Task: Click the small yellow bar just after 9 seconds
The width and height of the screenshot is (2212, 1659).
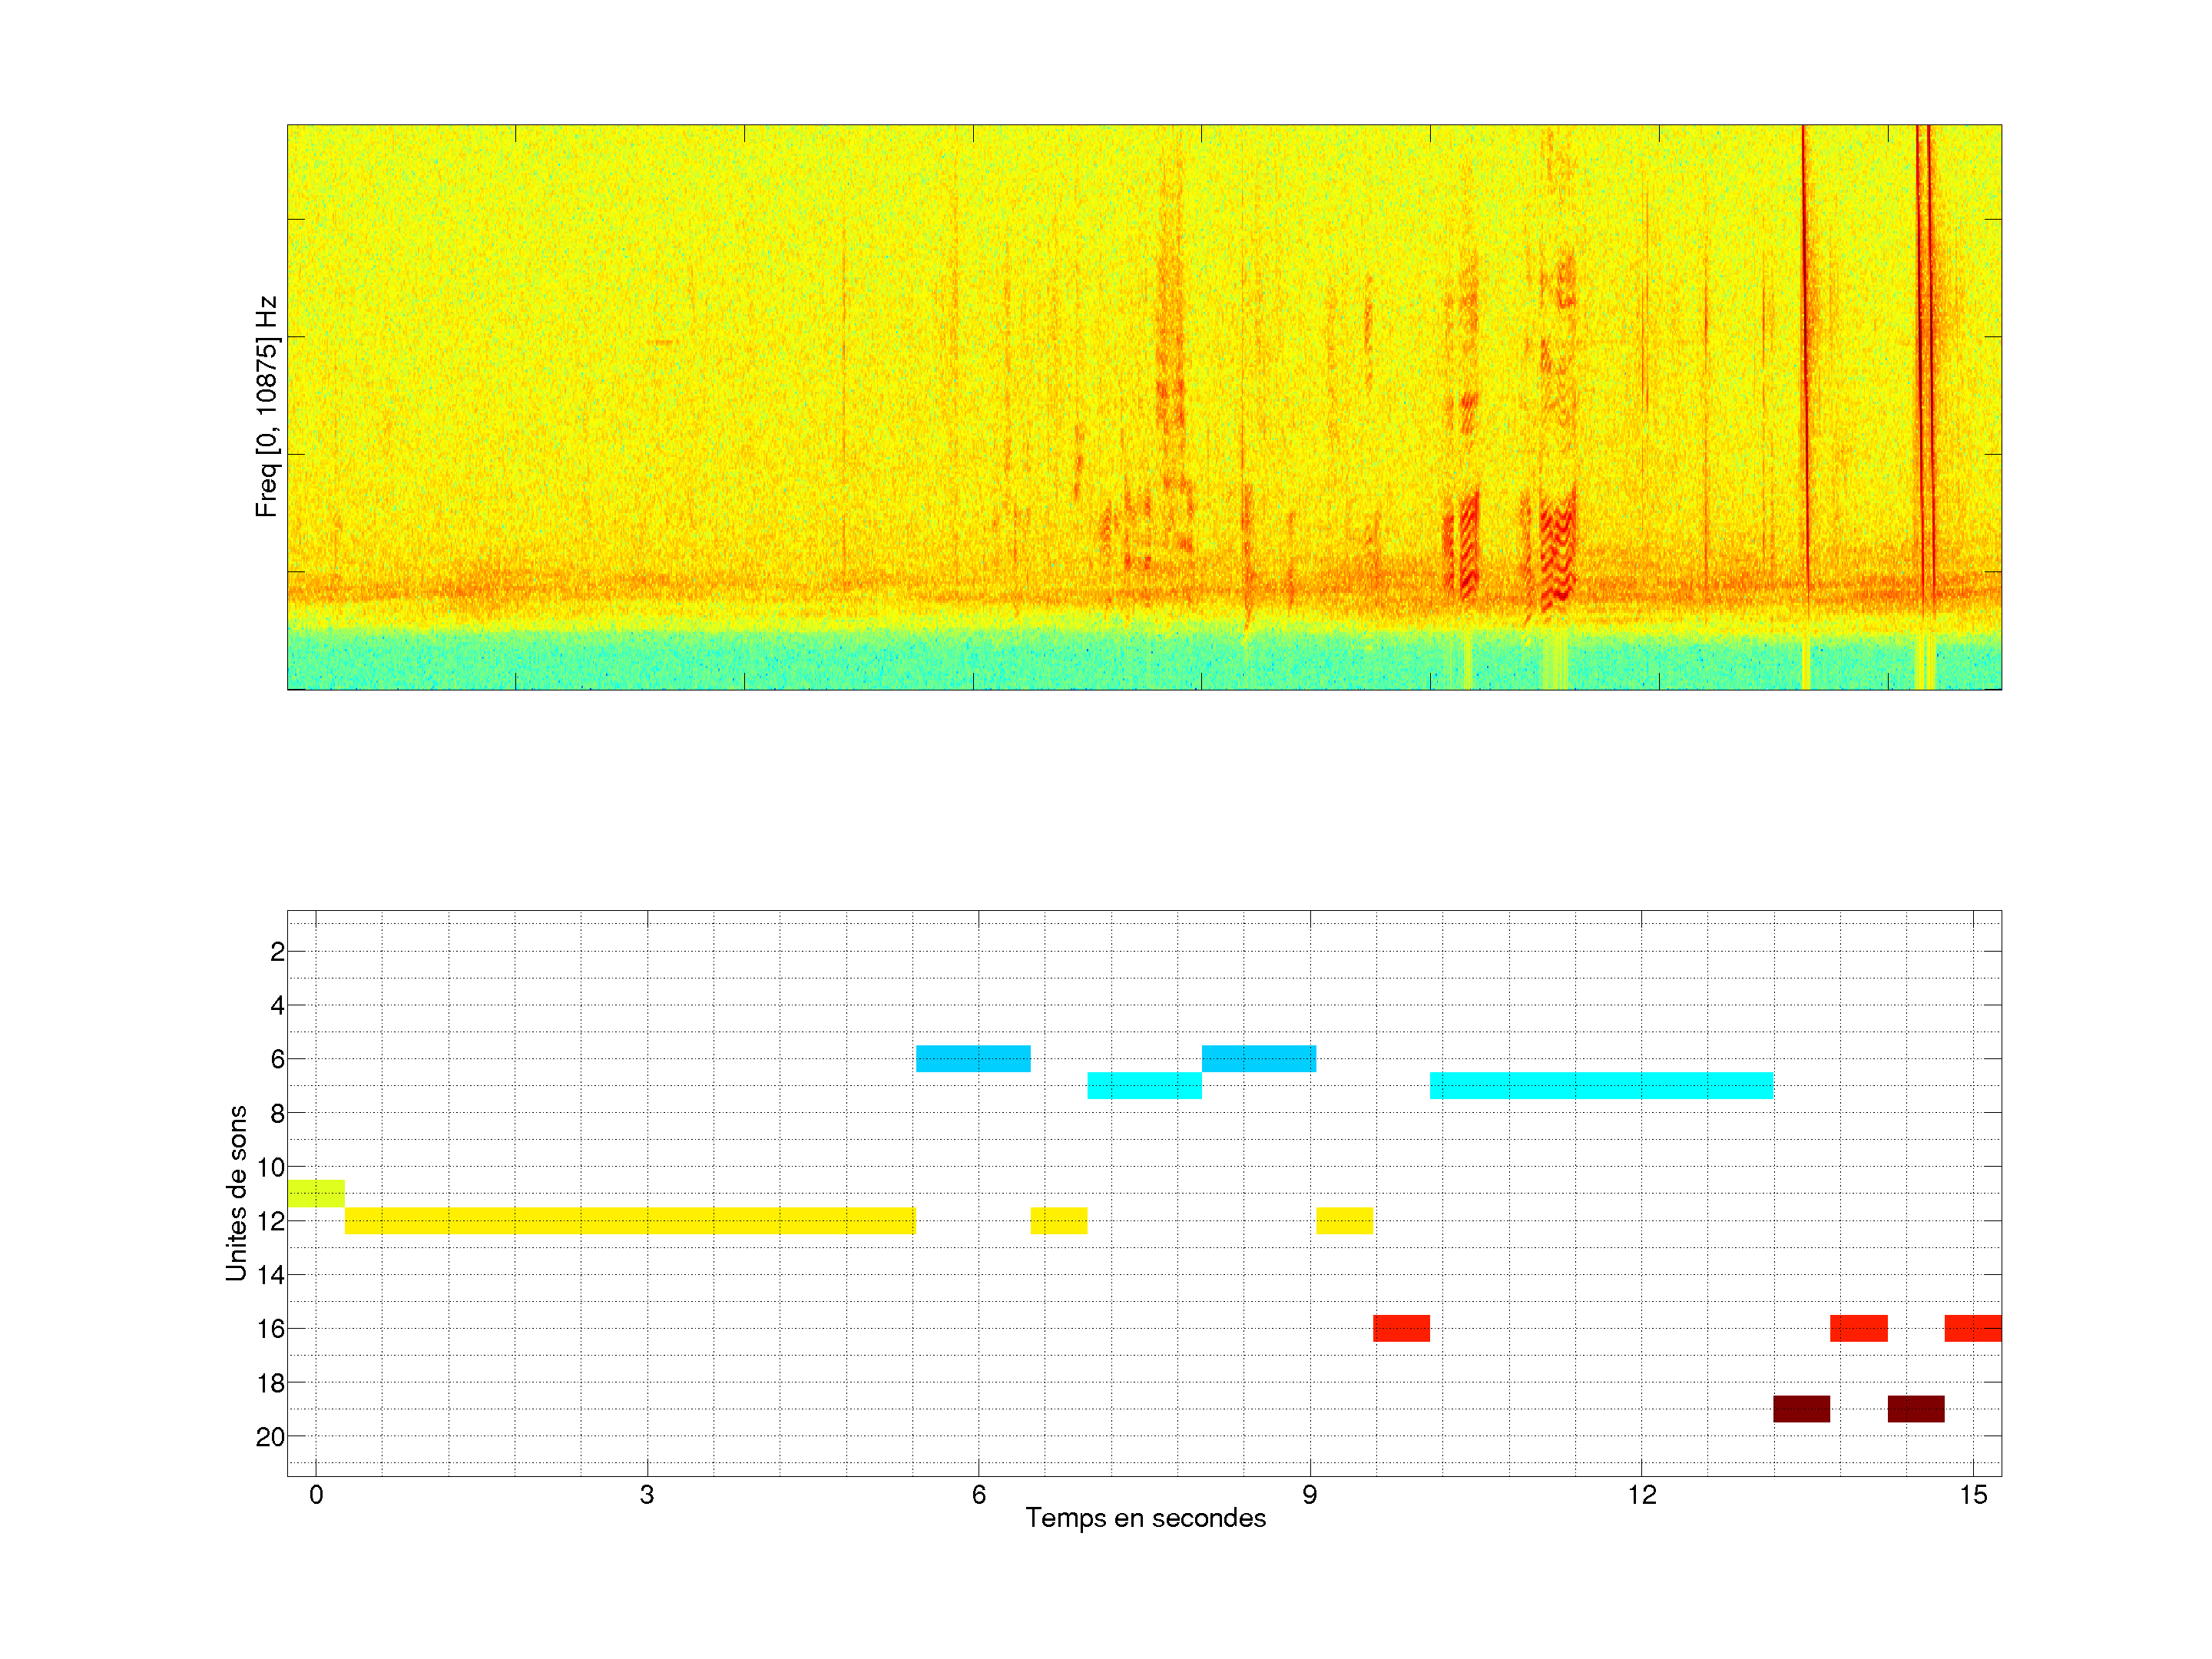Action: [x=1344, y=1220]
